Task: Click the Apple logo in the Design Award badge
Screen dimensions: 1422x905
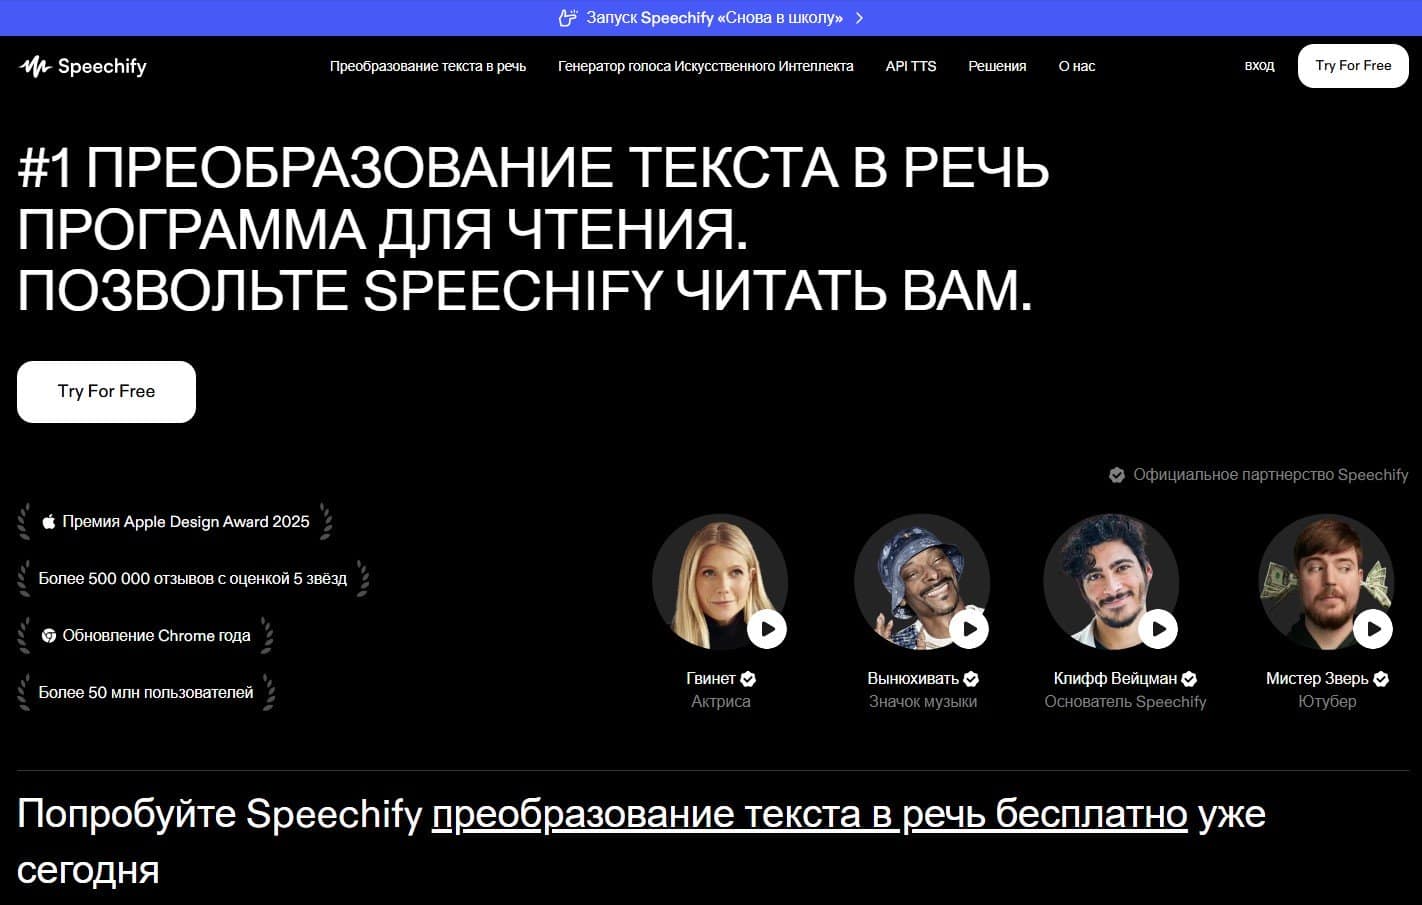Action: (48, 522)
